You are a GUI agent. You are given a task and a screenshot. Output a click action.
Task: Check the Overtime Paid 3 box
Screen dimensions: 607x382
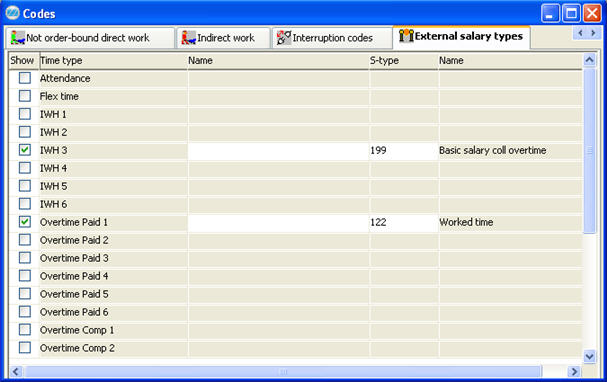(25, 258)
